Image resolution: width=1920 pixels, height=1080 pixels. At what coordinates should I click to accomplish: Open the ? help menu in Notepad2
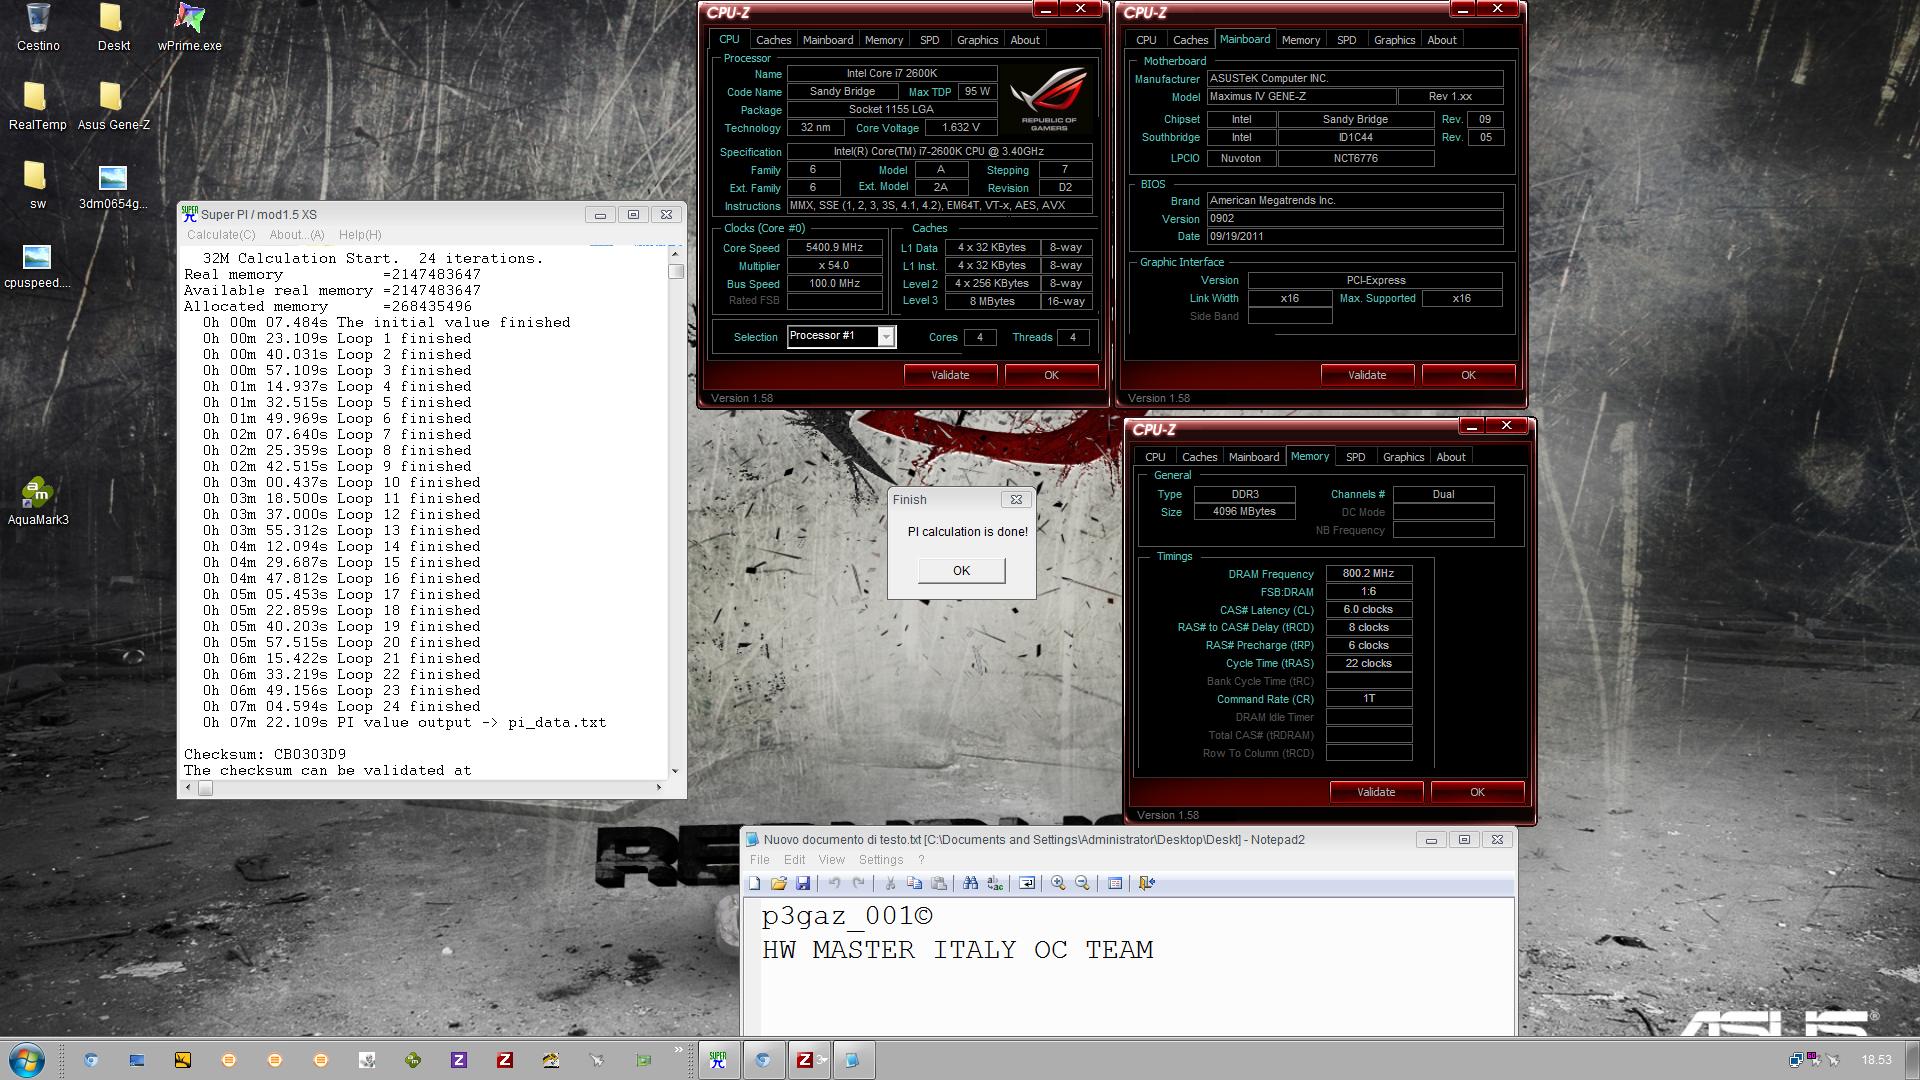pos(921,860)
